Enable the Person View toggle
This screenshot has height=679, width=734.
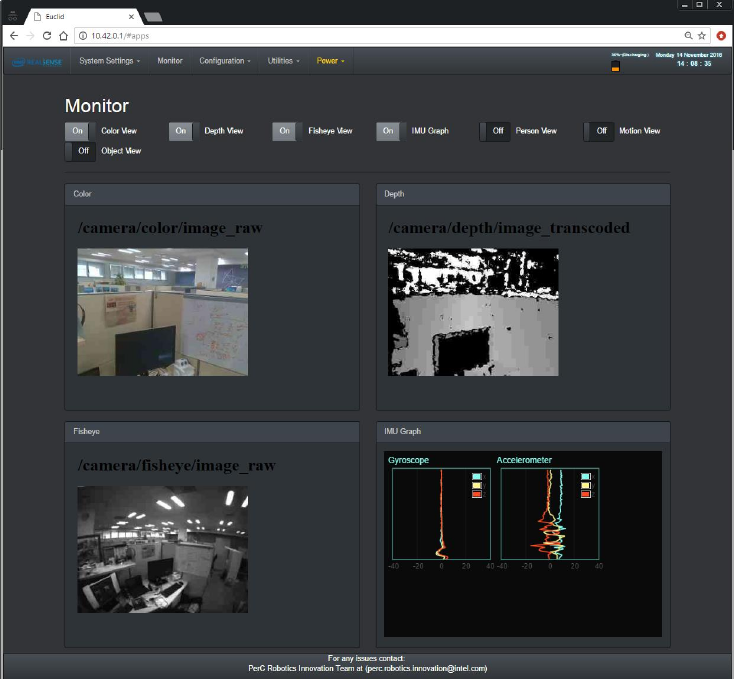(495, 131)
